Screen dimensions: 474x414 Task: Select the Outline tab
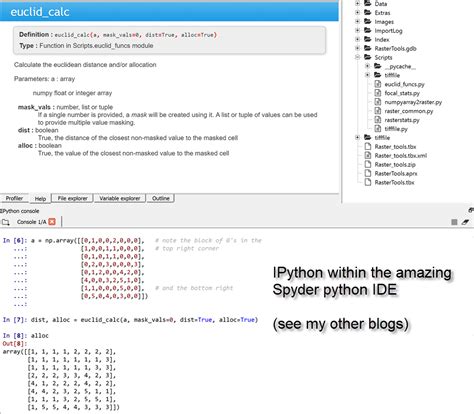[x=161, y=198]
